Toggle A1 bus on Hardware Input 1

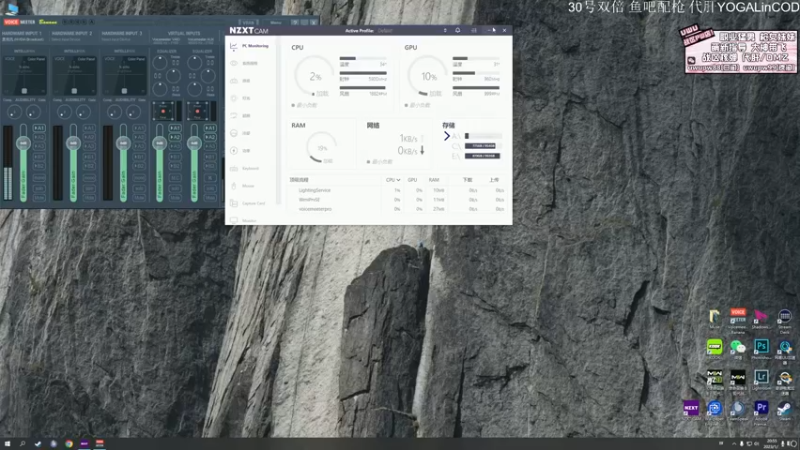coord(39,128)
